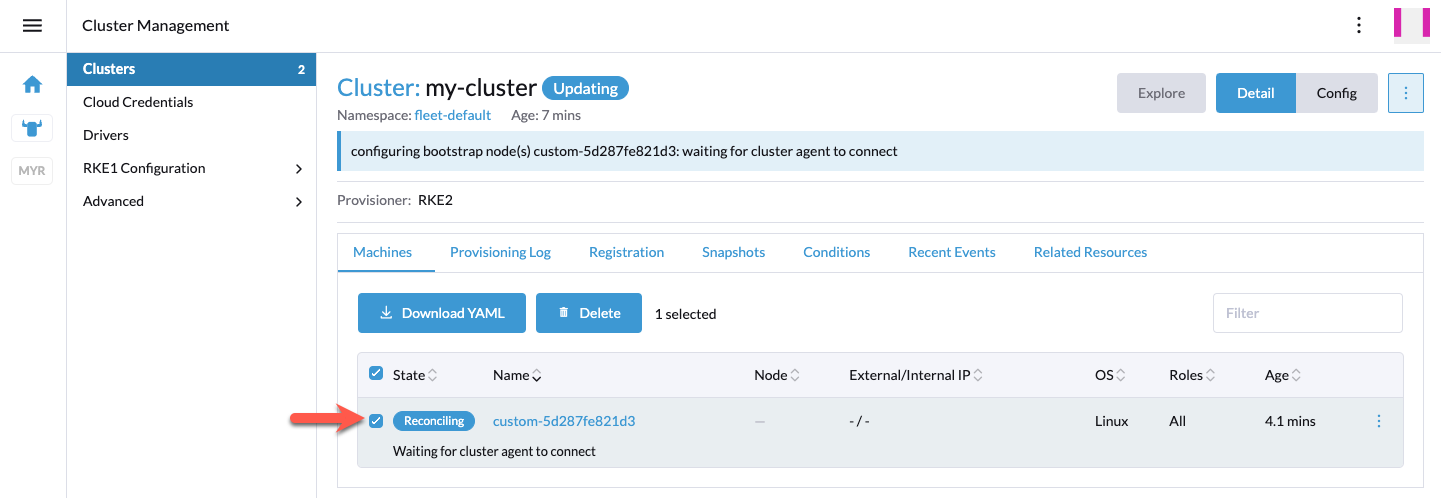
Task: Sort machines by Name column
Action: click(517, 375)
